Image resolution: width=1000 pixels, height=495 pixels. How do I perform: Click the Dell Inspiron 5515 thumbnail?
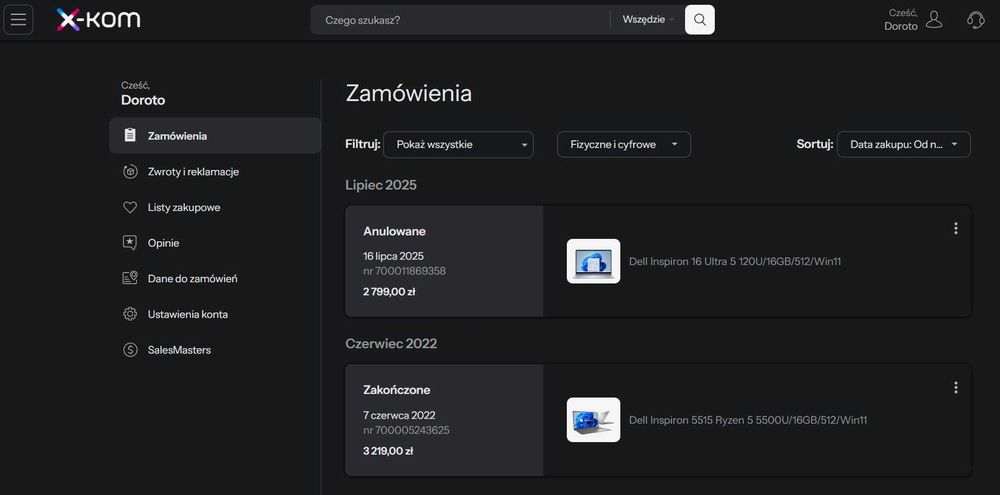tap(593, 420)
